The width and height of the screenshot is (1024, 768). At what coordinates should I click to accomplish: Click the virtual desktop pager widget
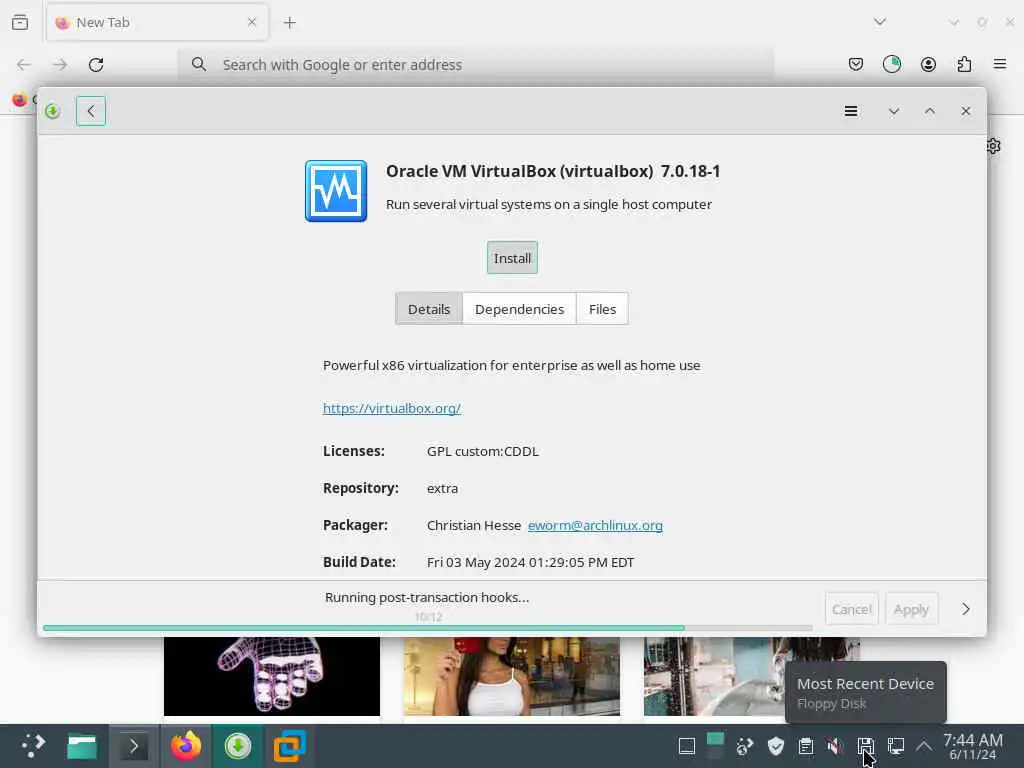715,746
